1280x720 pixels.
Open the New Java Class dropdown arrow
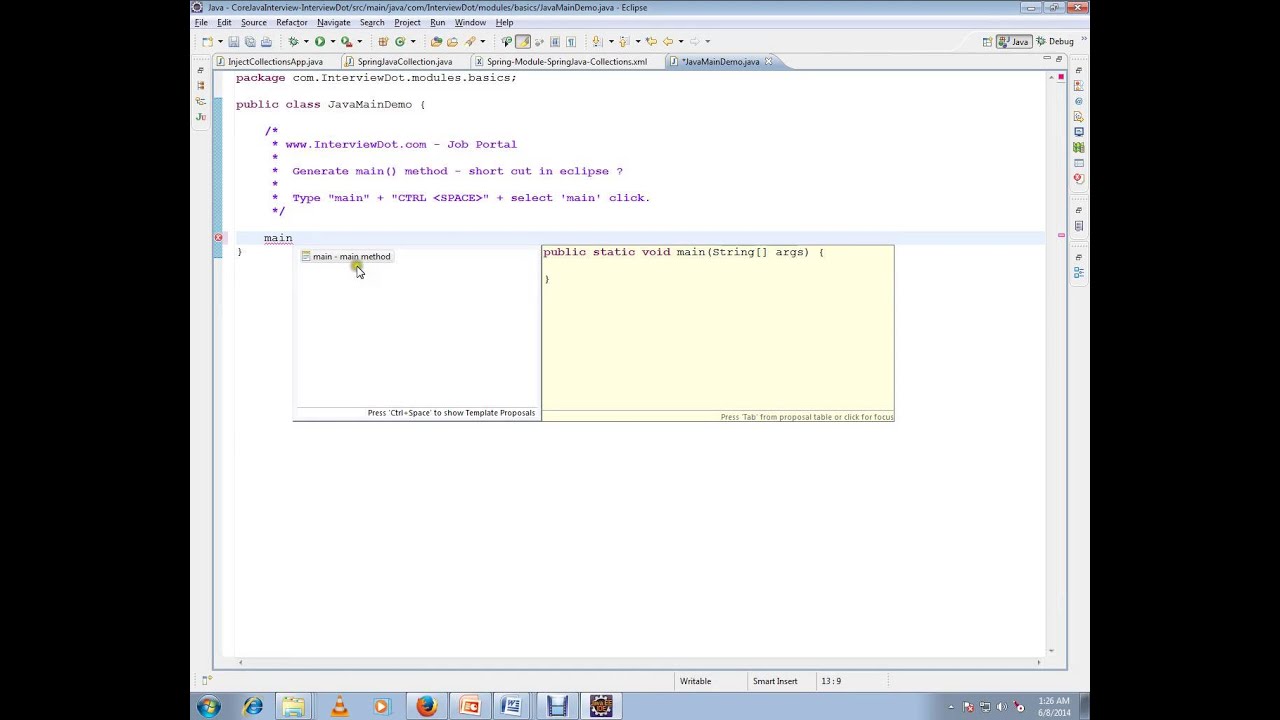point(413,41)
